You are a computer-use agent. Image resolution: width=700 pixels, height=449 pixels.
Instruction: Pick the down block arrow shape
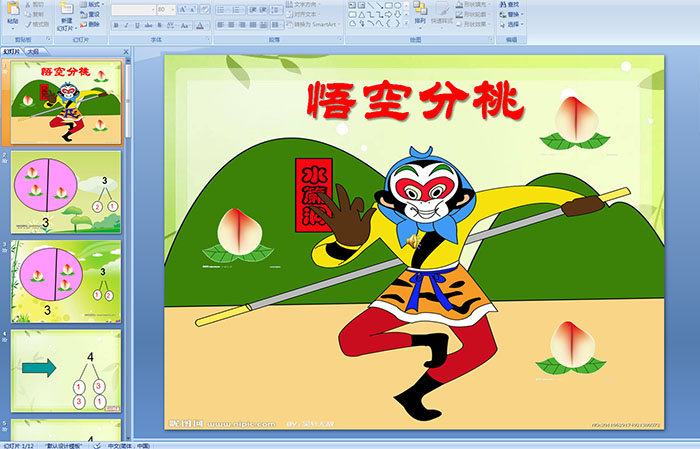pyautogui.click(x=397, y=14)
